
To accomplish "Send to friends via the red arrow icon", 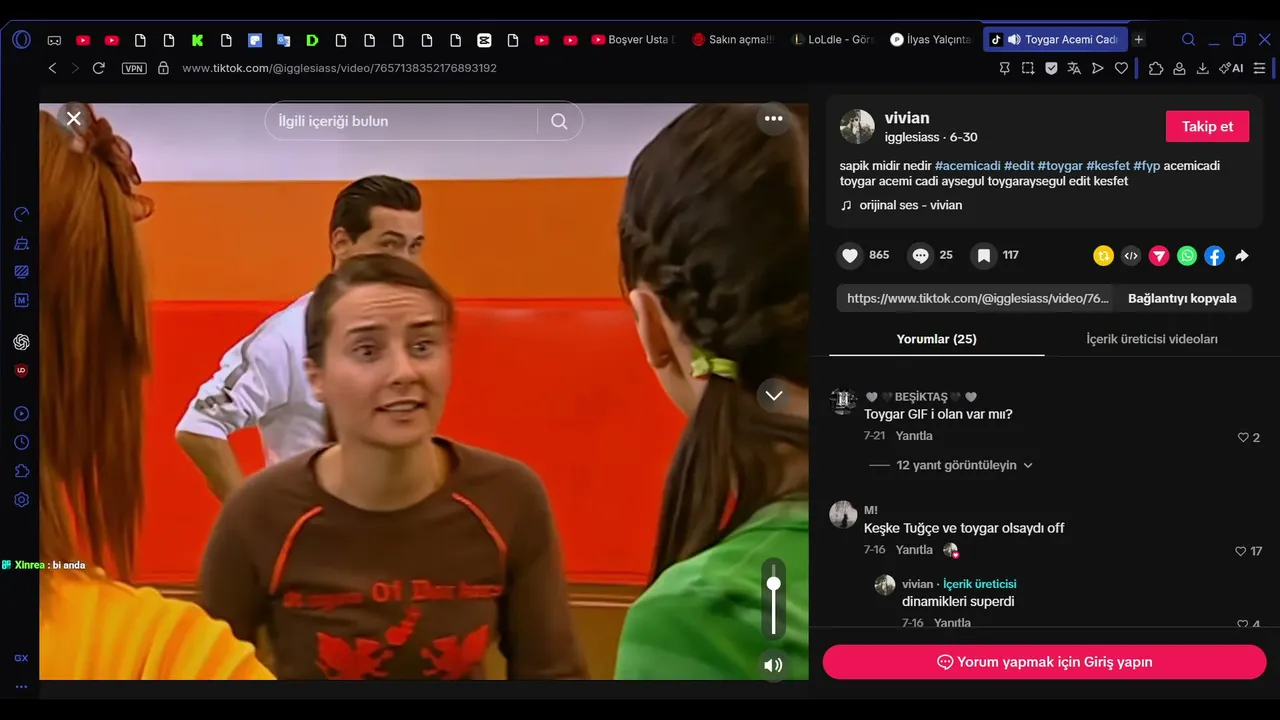I will coord(1159,256).
